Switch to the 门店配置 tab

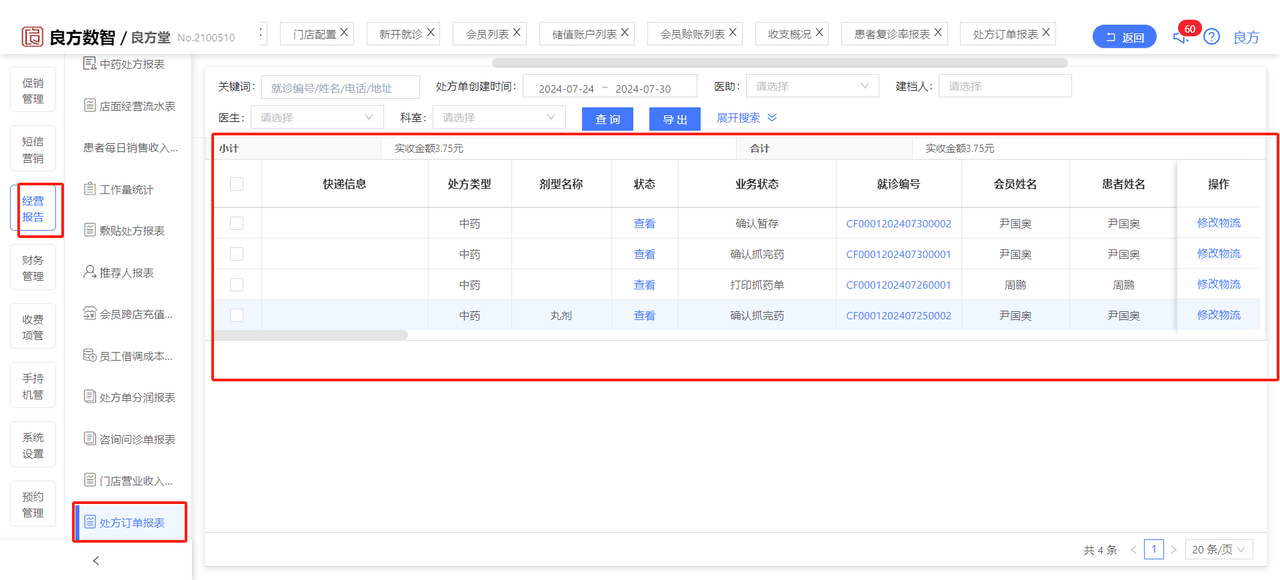pyautogui.click(x=314, y=34)
